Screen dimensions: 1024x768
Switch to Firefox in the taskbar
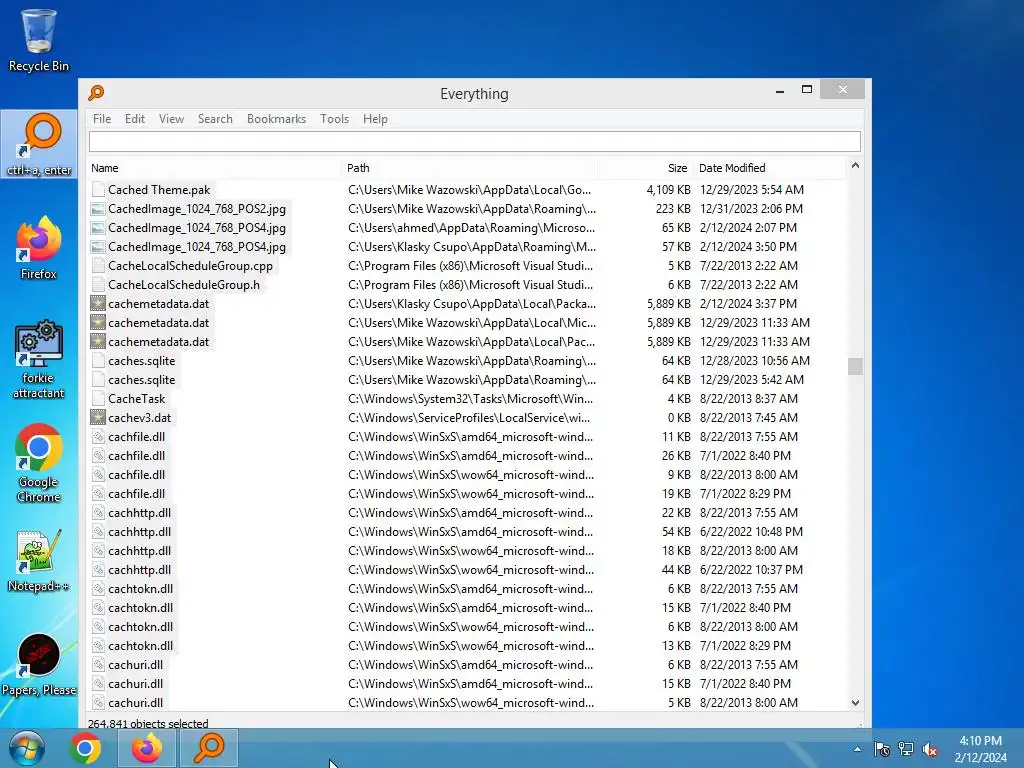pyautogui.click(x=146, y=748)
